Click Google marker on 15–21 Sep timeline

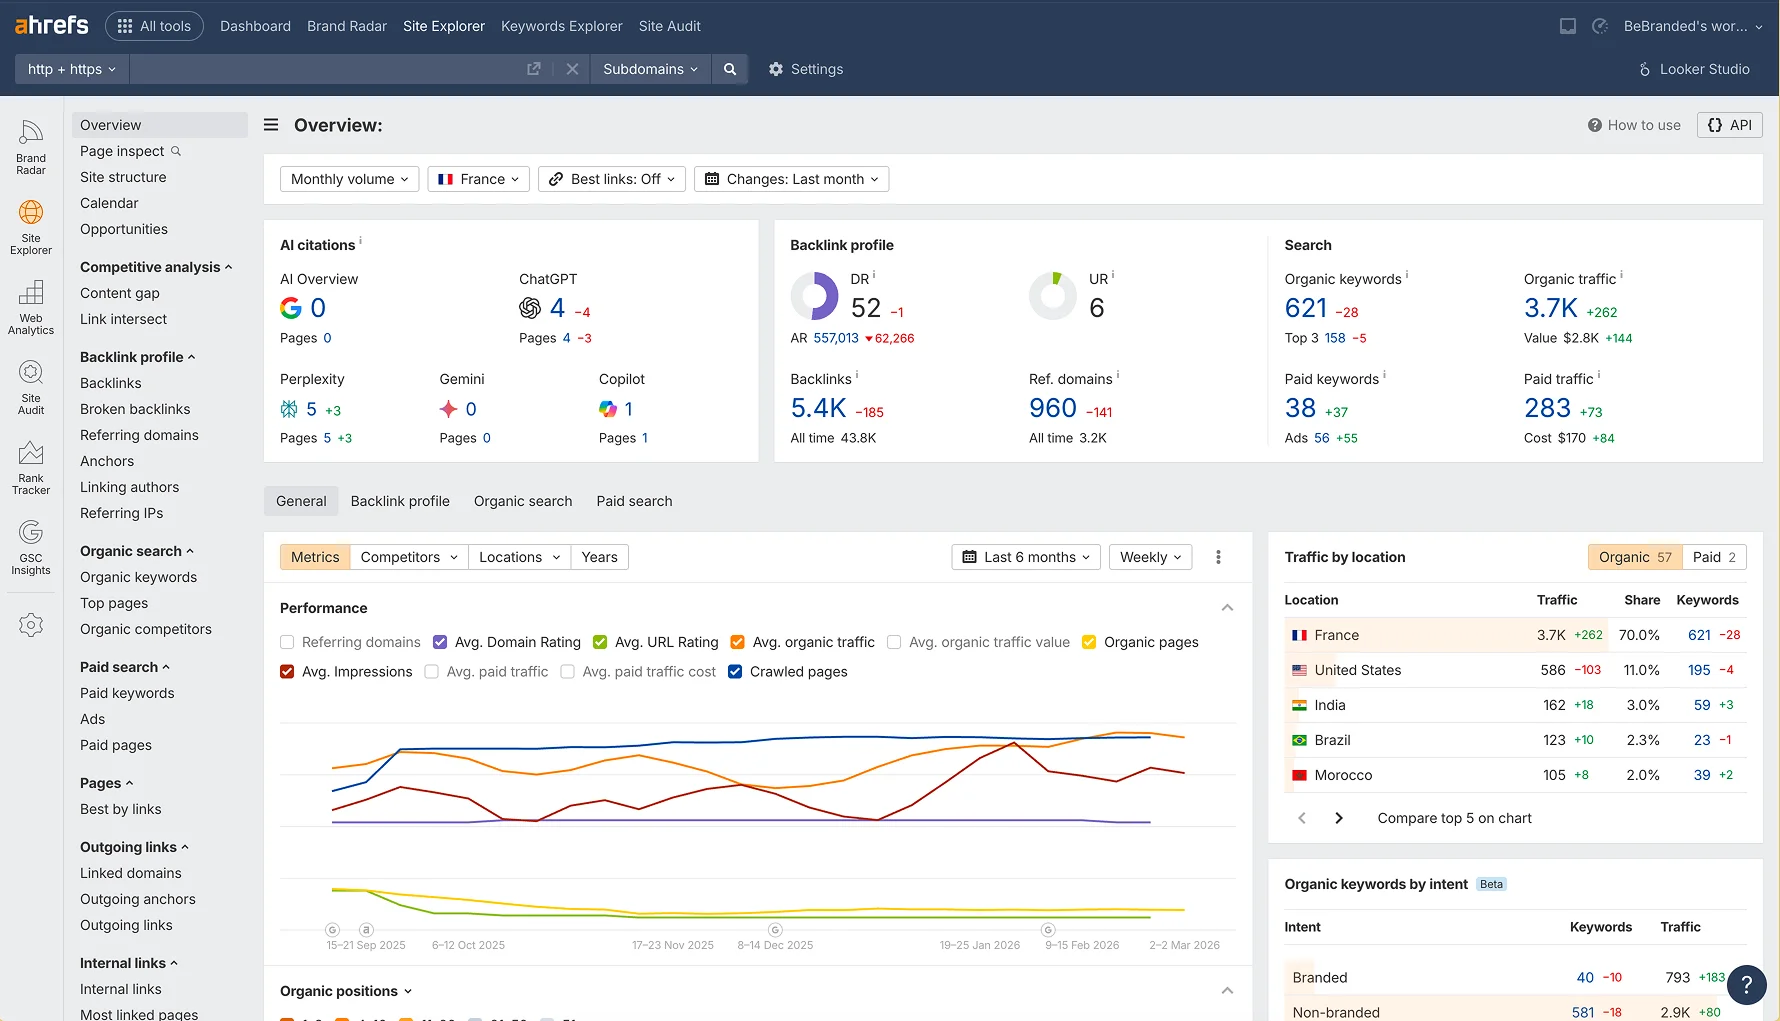pyautogui.click(x=333, y=930)
